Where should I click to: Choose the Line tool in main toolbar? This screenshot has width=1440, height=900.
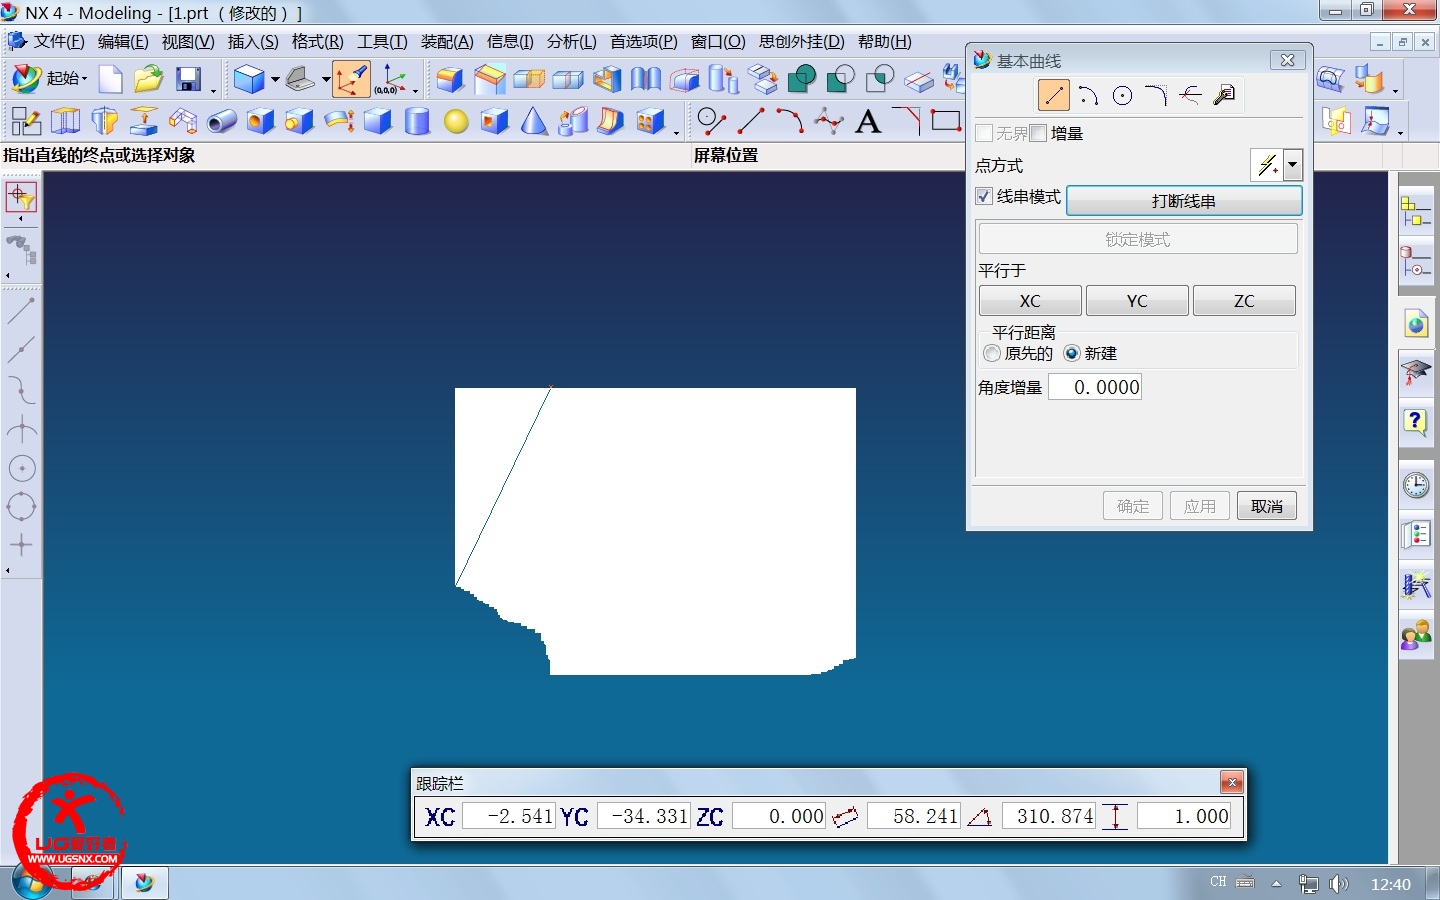(751, 122)
